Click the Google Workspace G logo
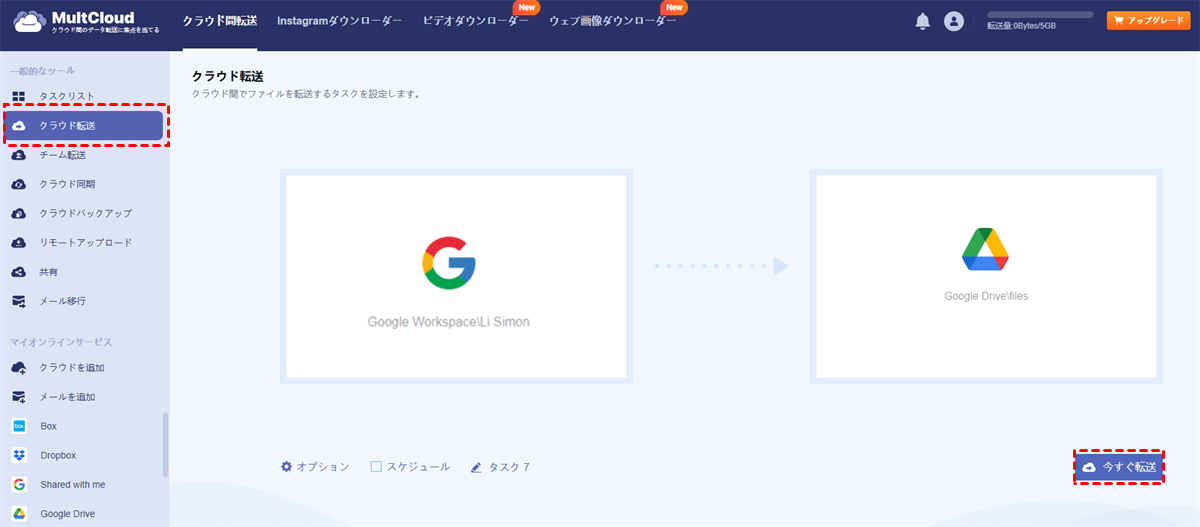Screen dimensions: 1200x527 pyautogui.click(x=448, y=264)
